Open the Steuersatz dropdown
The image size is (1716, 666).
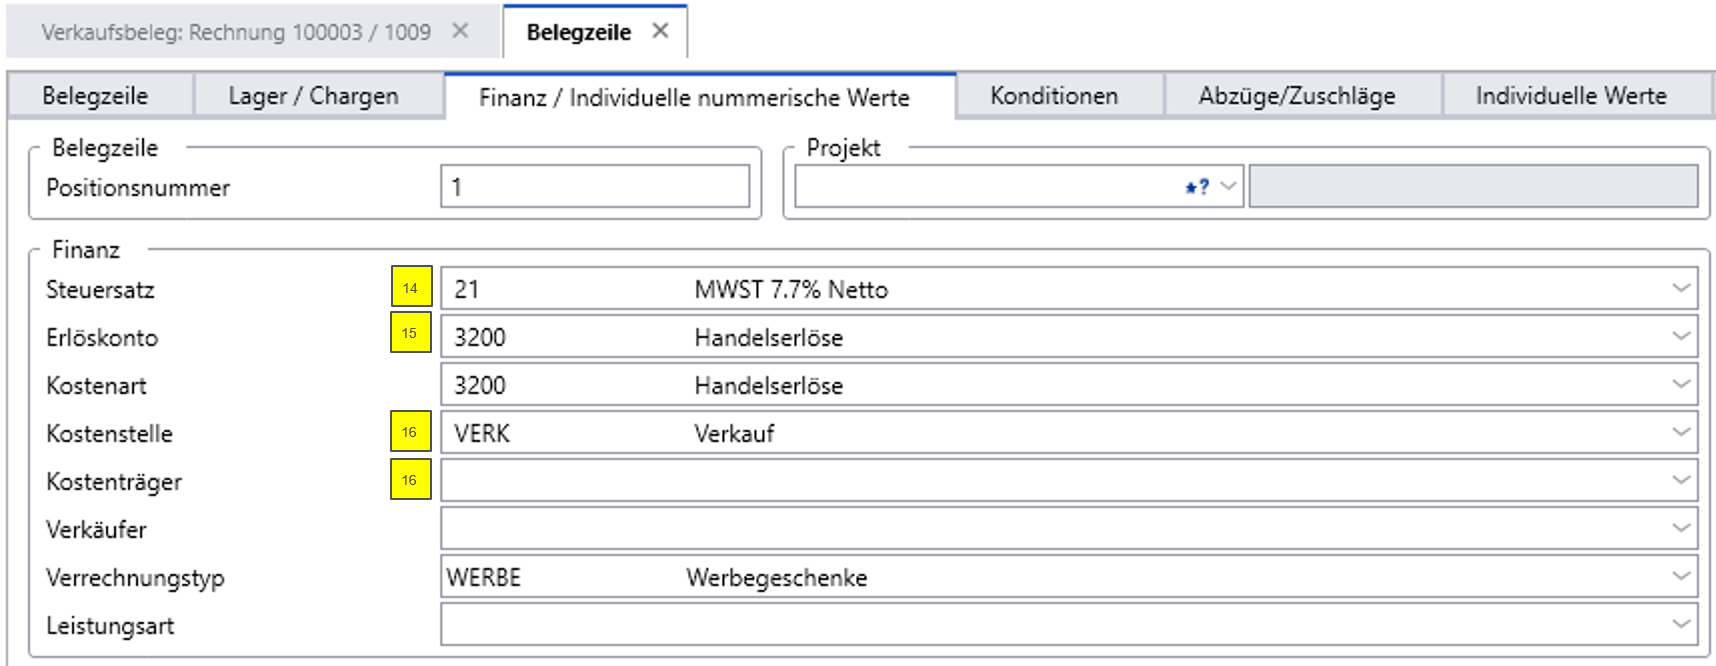point(1680,289)
